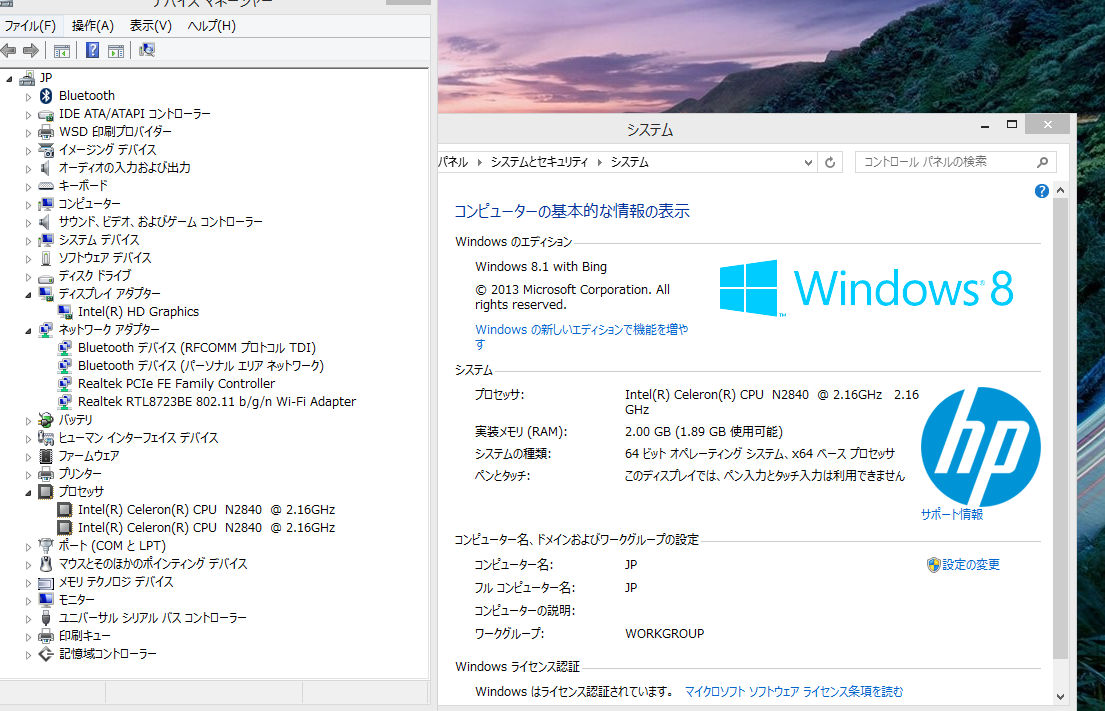1105x711 pixels.
Task: Select ソフトウェア デバイス category
Action: [x=104, y=258]
